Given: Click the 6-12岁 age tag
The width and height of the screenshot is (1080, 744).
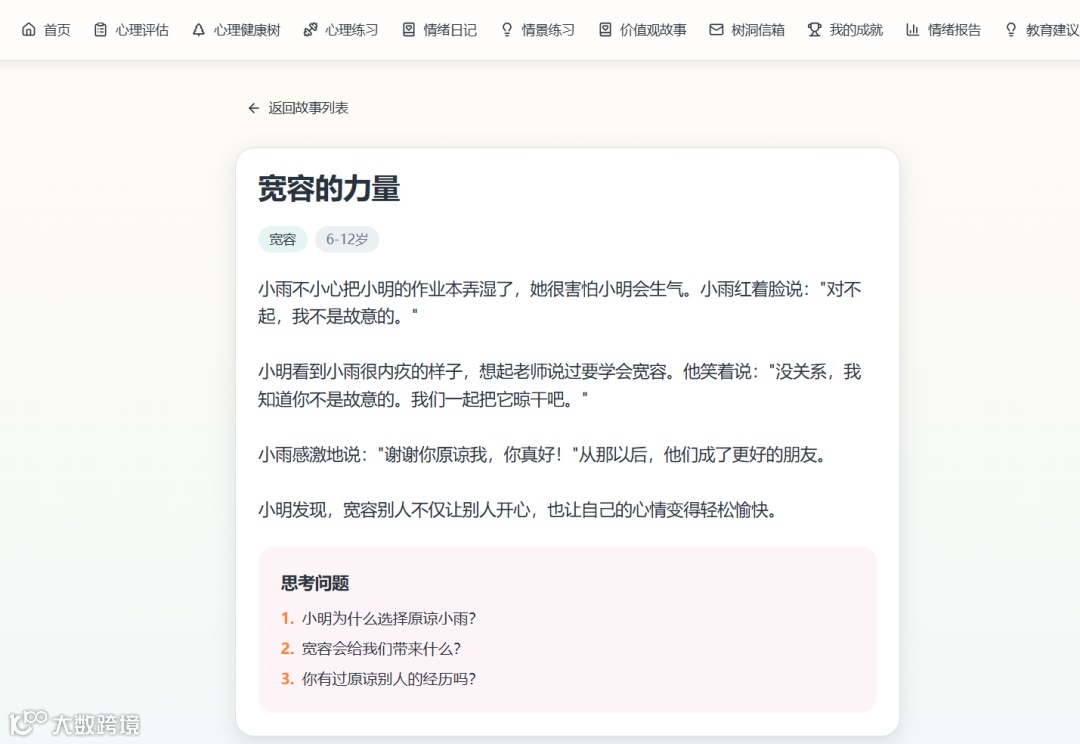Looking at the screenshot, I should 347,239.
